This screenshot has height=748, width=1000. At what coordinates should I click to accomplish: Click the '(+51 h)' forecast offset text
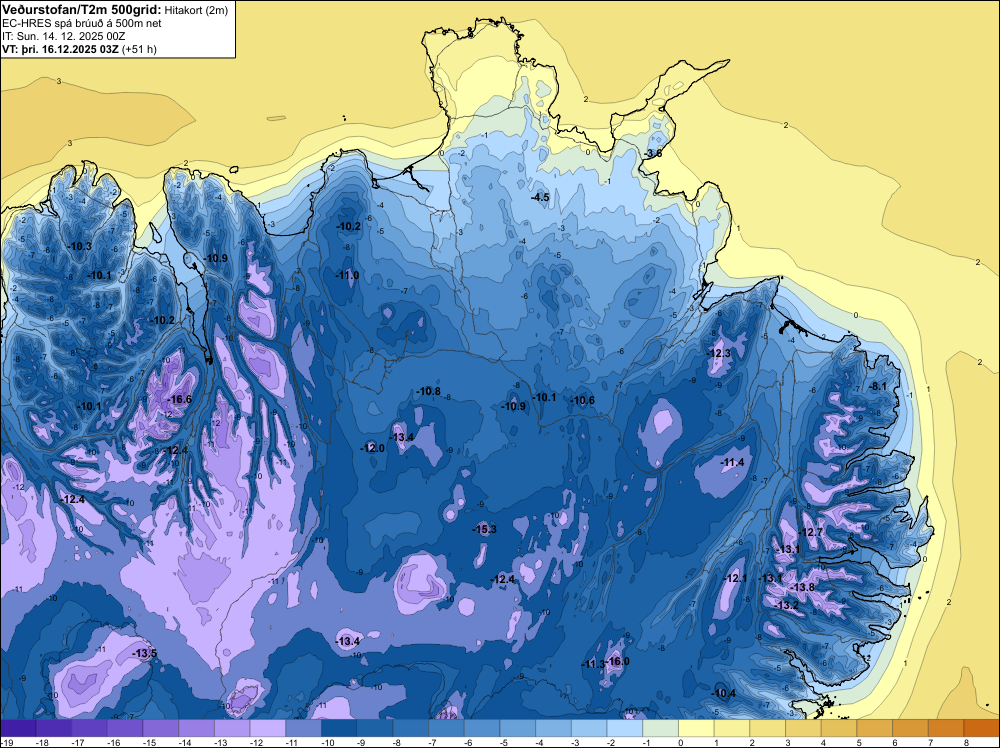(139, 49)
